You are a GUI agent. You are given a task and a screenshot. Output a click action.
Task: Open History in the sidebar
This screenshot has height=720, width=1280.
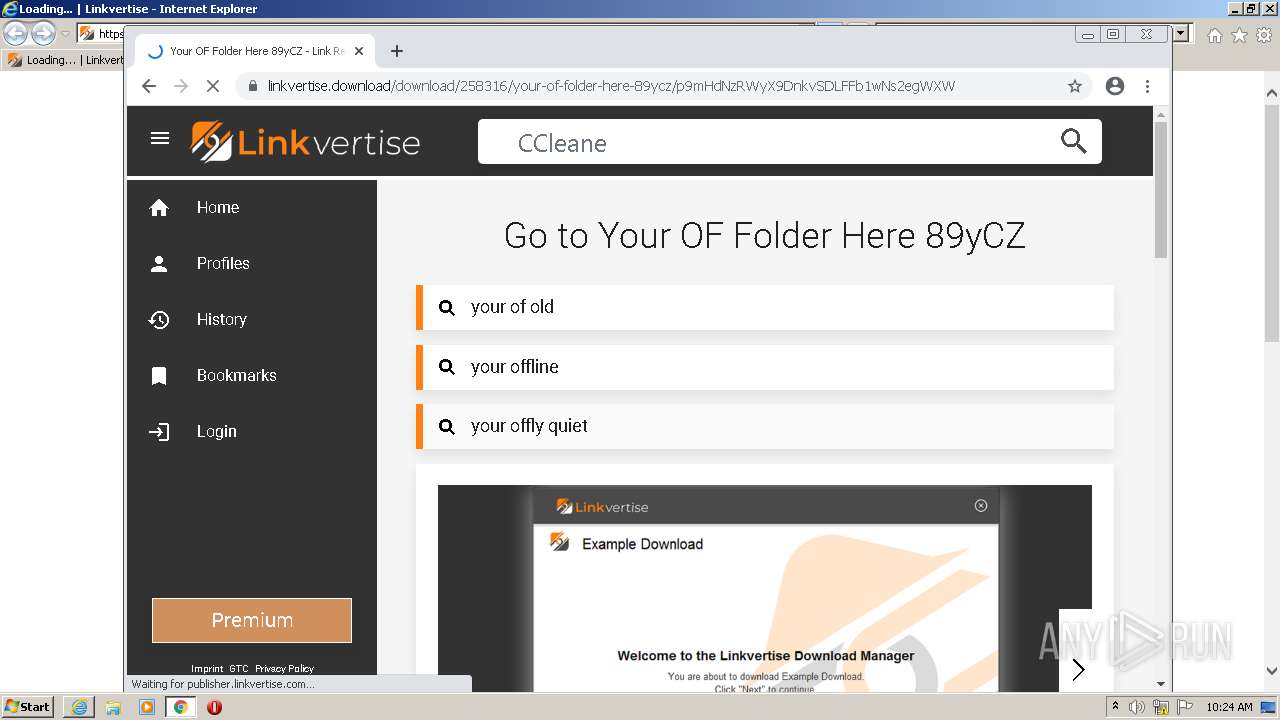221,319
